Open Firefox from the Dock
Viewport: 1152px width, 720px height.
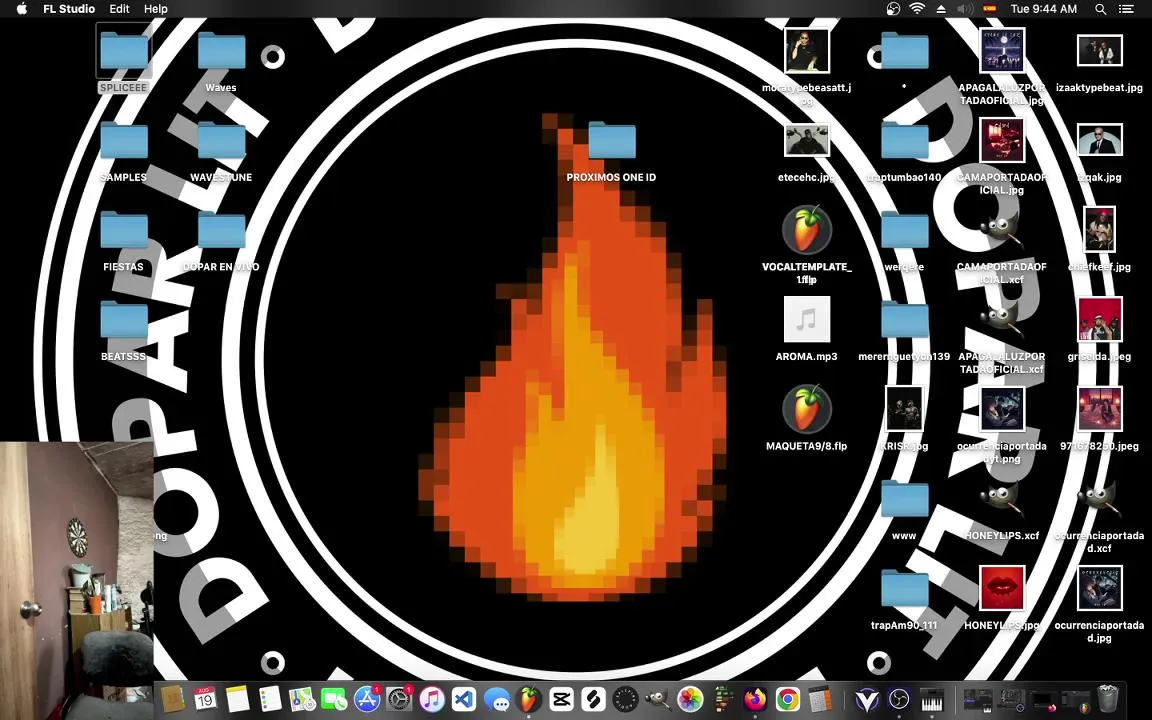pos(755,699)
